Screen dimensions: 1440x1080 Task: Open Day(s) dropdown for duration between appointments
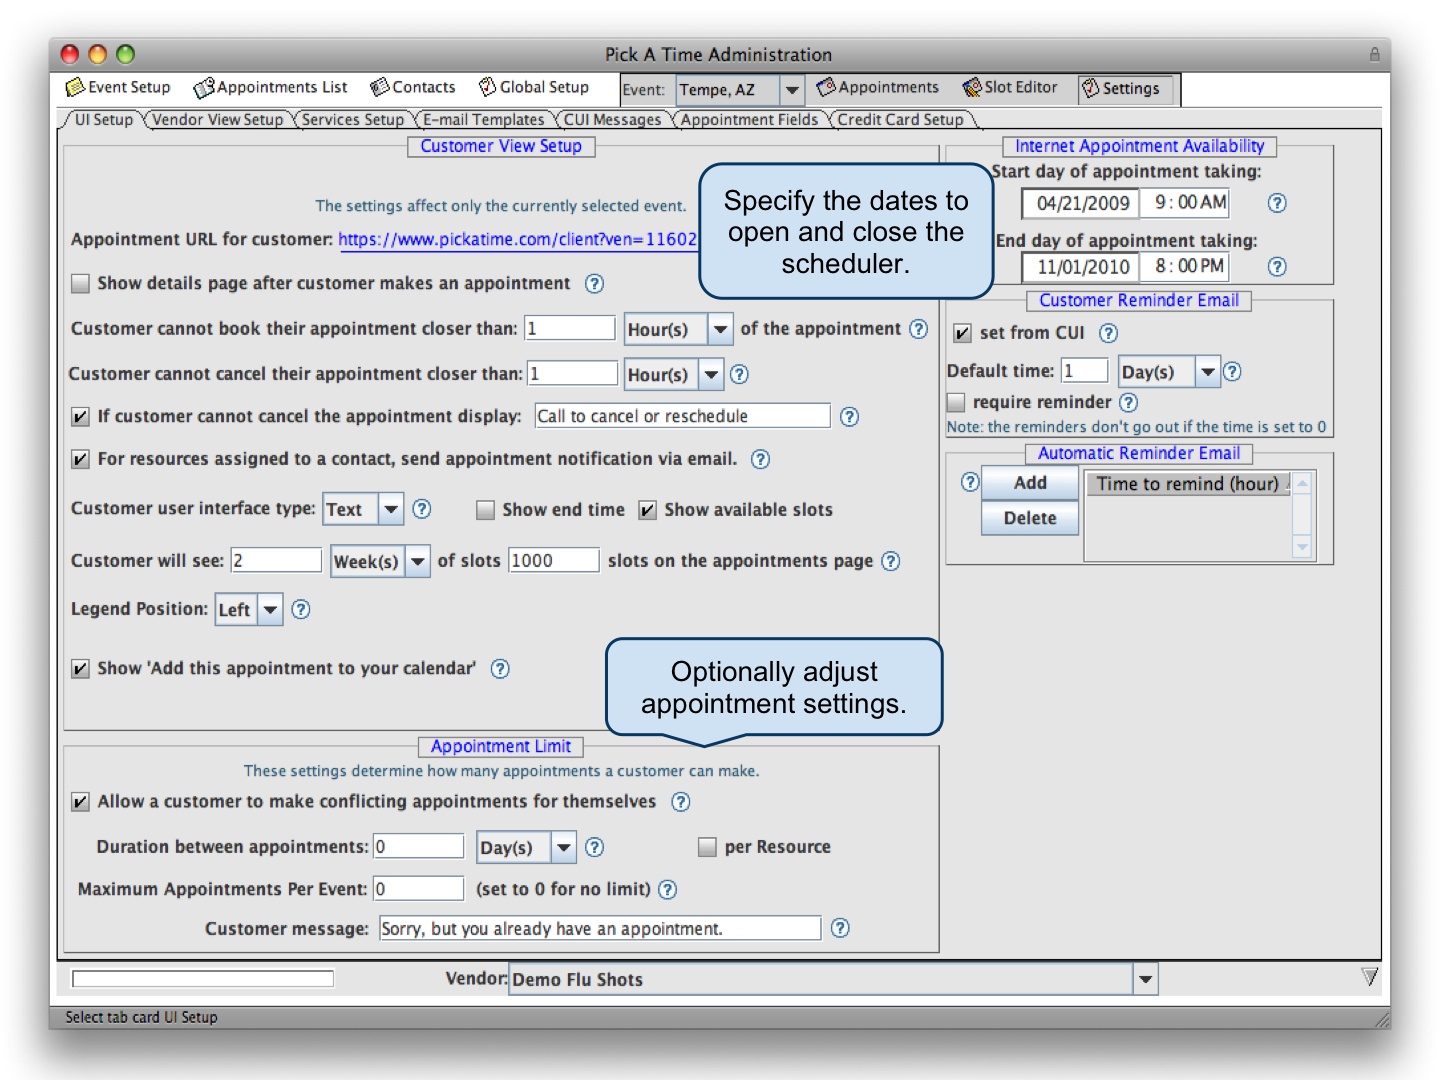526,848
